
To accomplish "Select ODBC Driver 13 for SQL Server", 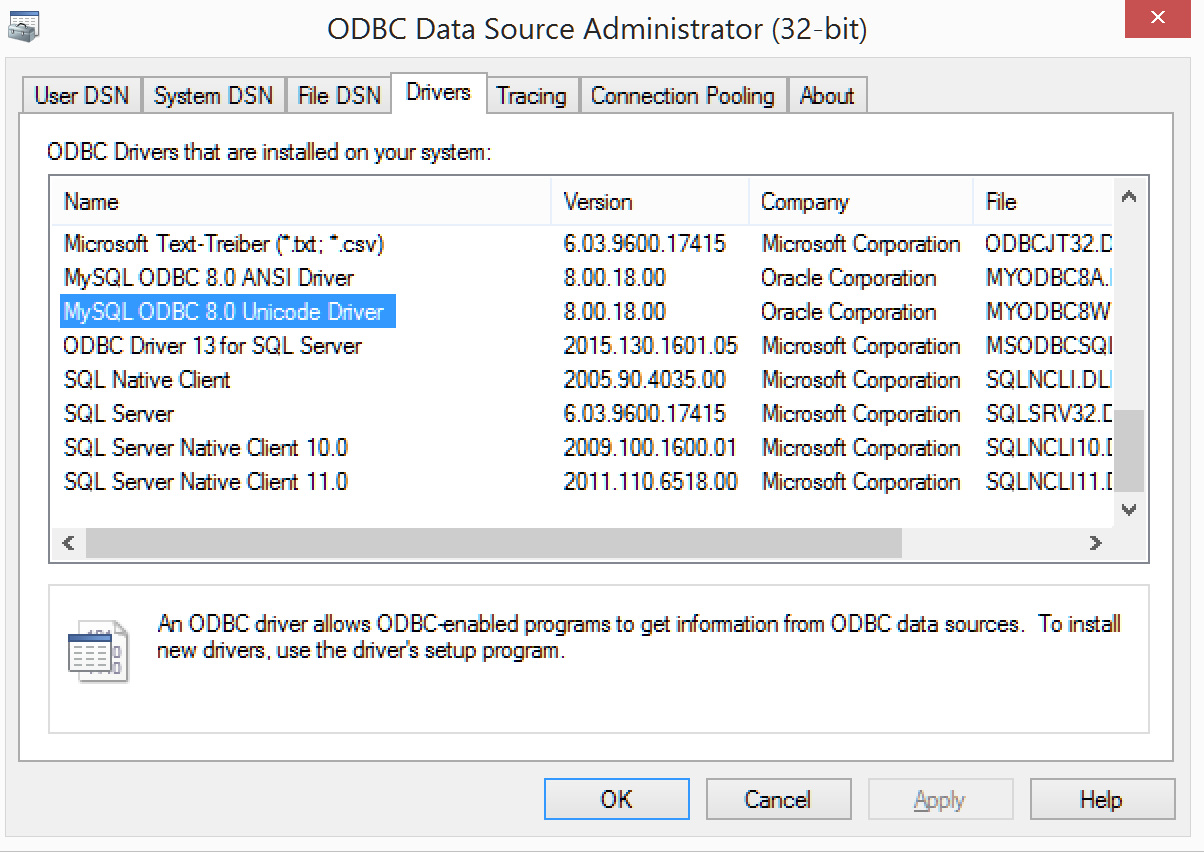I will (x=213, y=346).
